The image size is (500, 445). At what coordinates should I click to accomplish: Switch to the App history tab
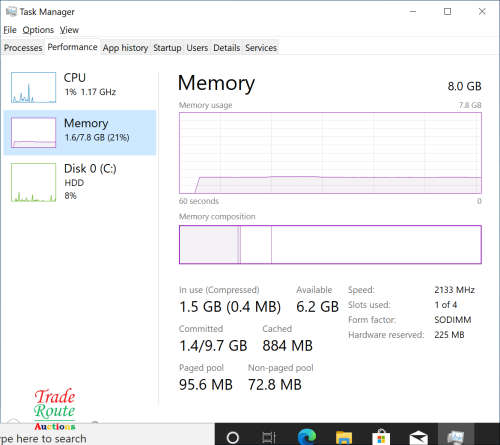click(125, 48)
